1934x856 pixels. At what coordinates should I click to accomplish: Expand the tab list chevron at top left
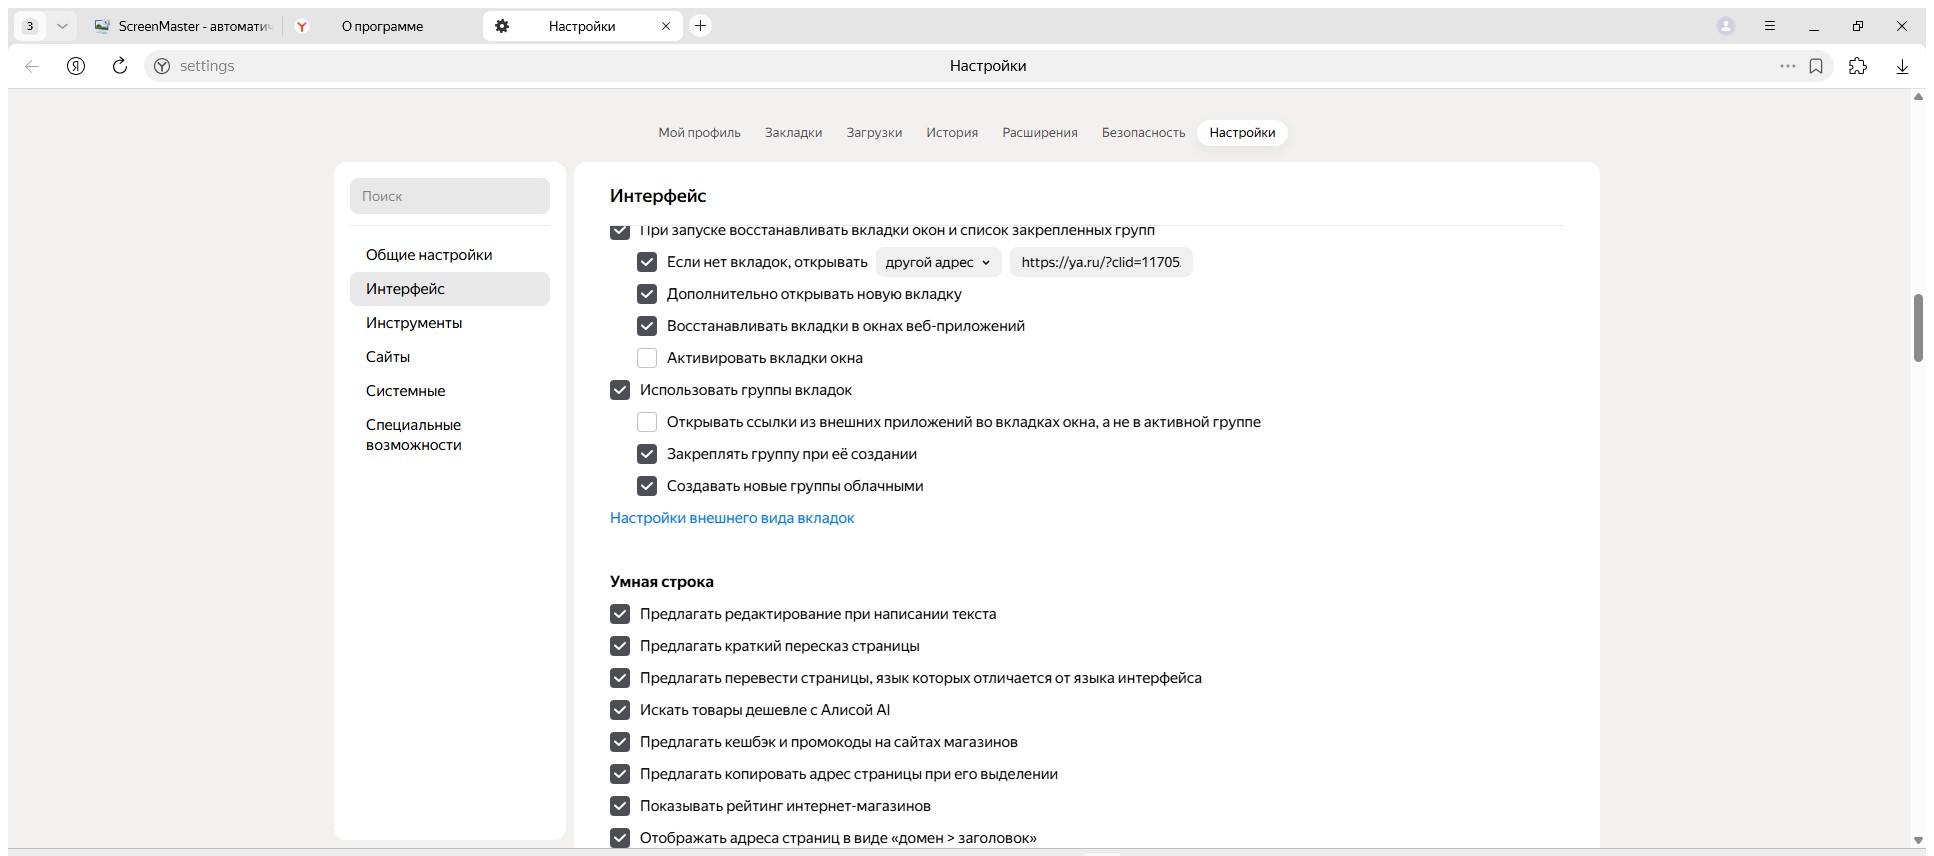pos(62,26)
